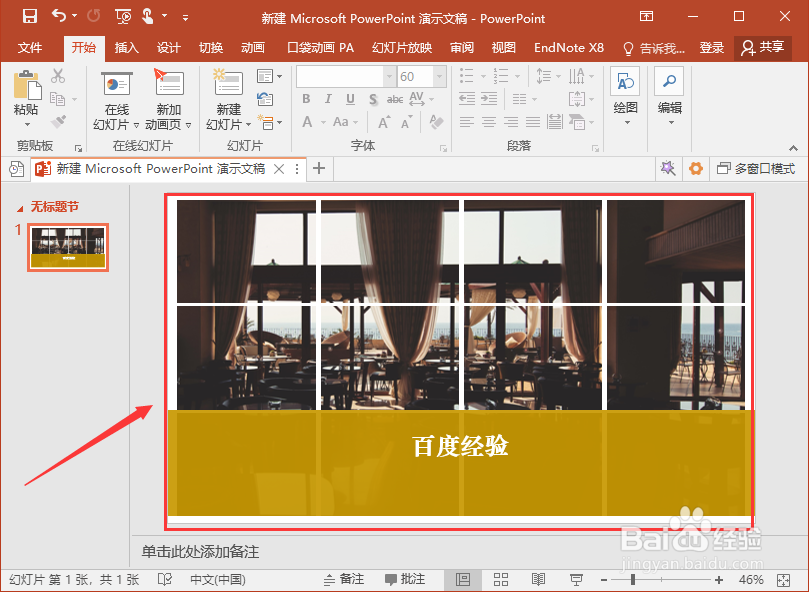Click the Clear formatting eraser icon
This screenshot has height=592, width=809.
[x=436, y=122]
